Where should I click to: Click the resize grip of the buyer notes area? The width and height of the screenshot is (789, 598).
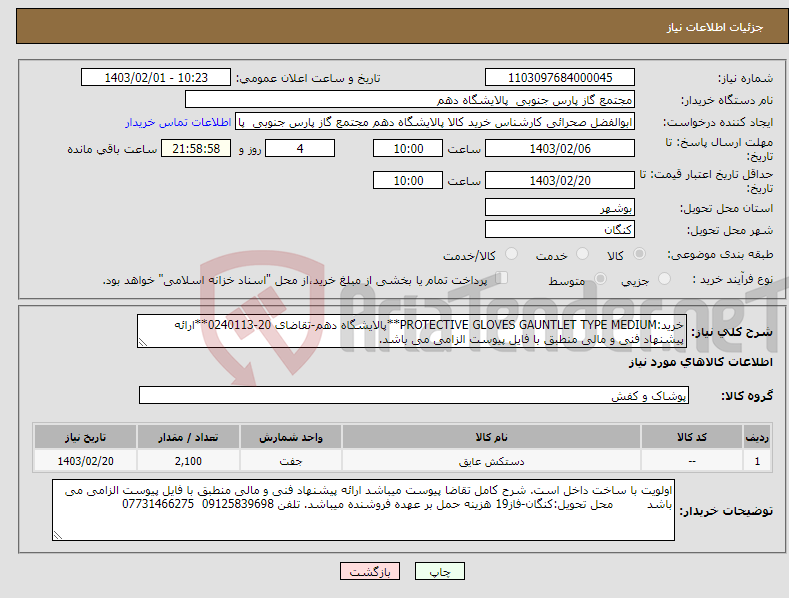click(58, 536)
